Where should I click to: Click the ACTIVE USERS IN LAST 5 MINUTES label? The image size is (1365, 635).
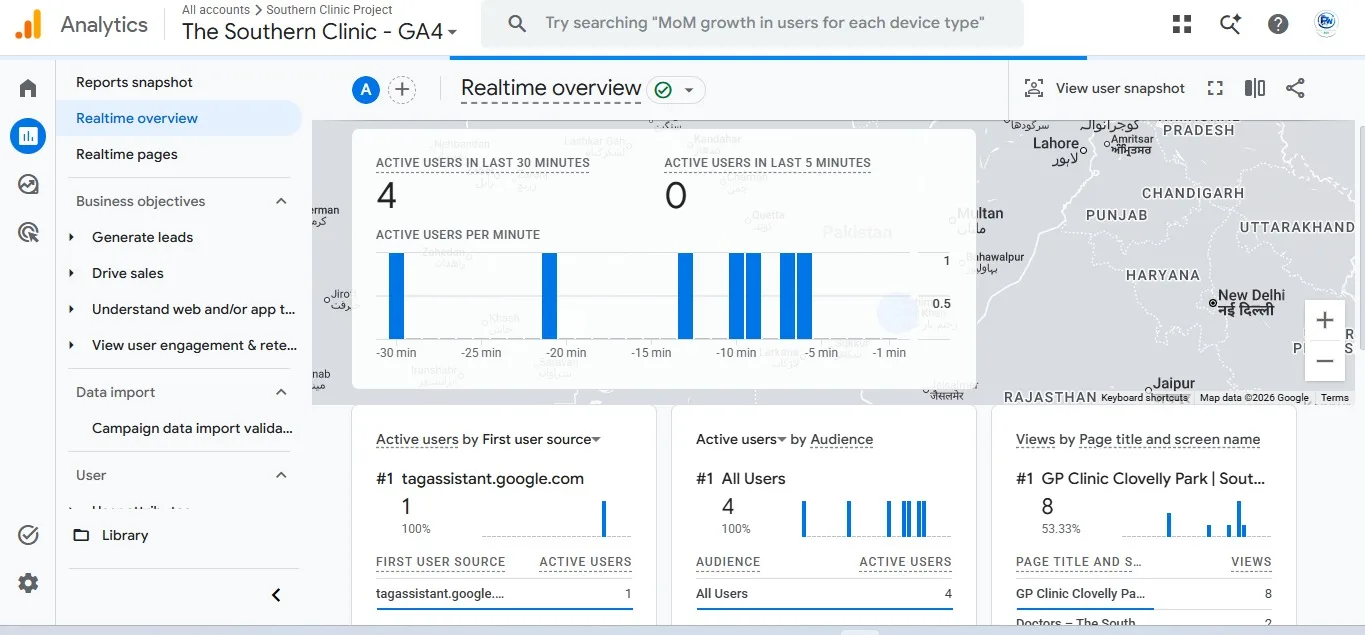click(x=767, y=163)
